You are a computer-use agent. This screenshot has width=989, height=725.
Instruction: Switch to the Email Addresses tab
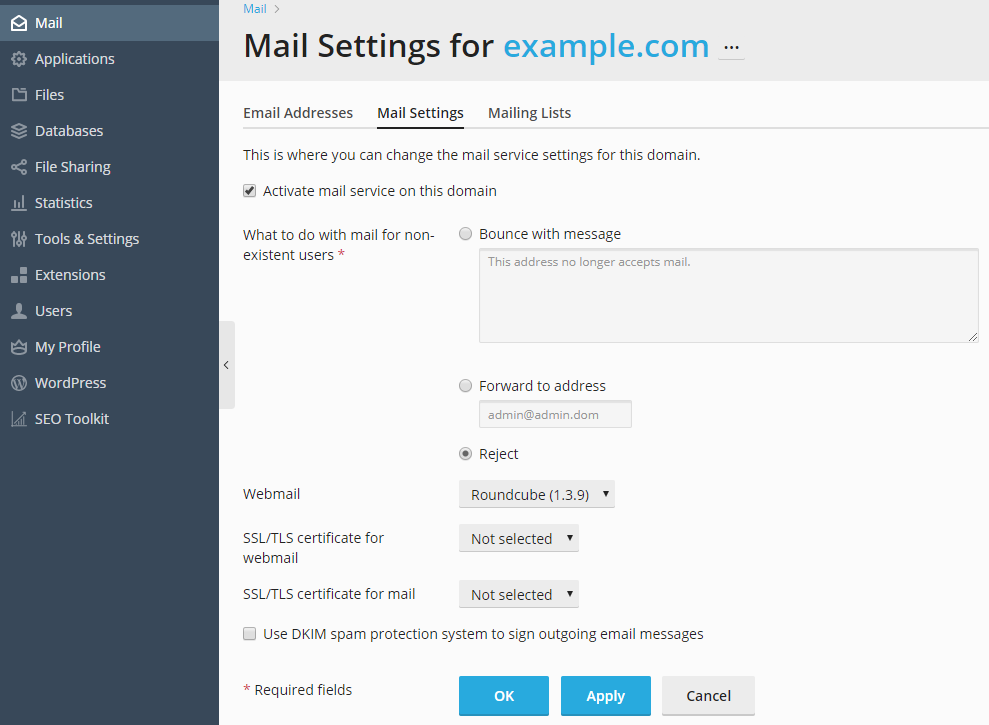(x=298, y=113)
